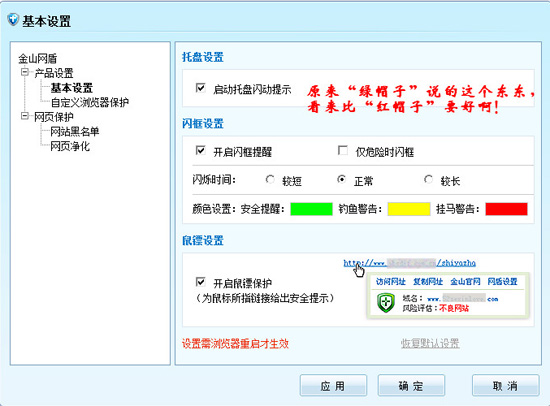
Task: Toggle 启动托盘闪动提示 checkbox
Action: [x=200, y=88]
